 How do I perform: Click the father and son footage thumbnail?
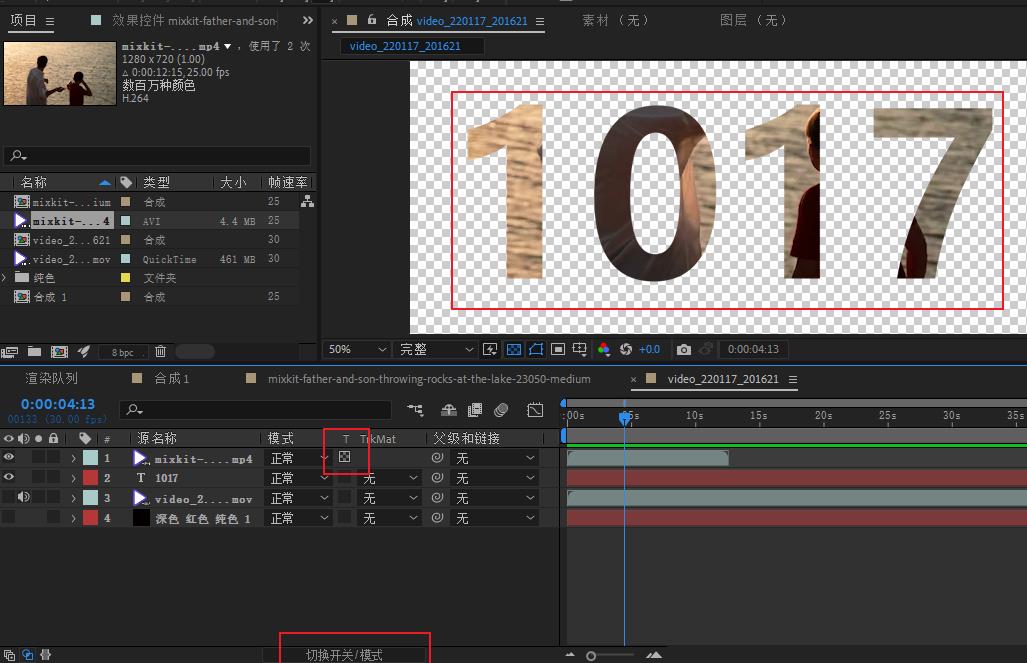60,73
